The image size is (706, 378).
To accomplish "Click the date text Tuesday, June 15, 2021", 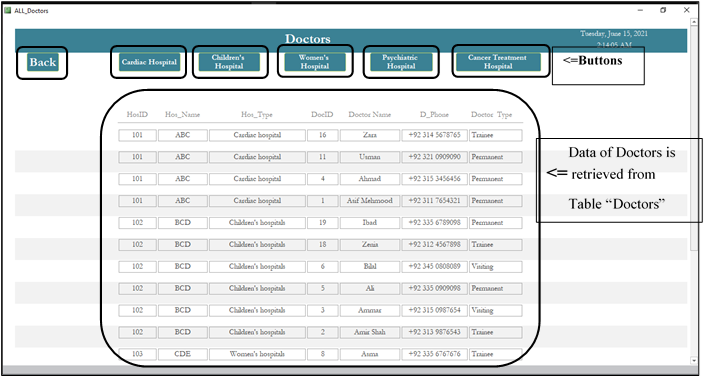I will click(x=614, y=34).
